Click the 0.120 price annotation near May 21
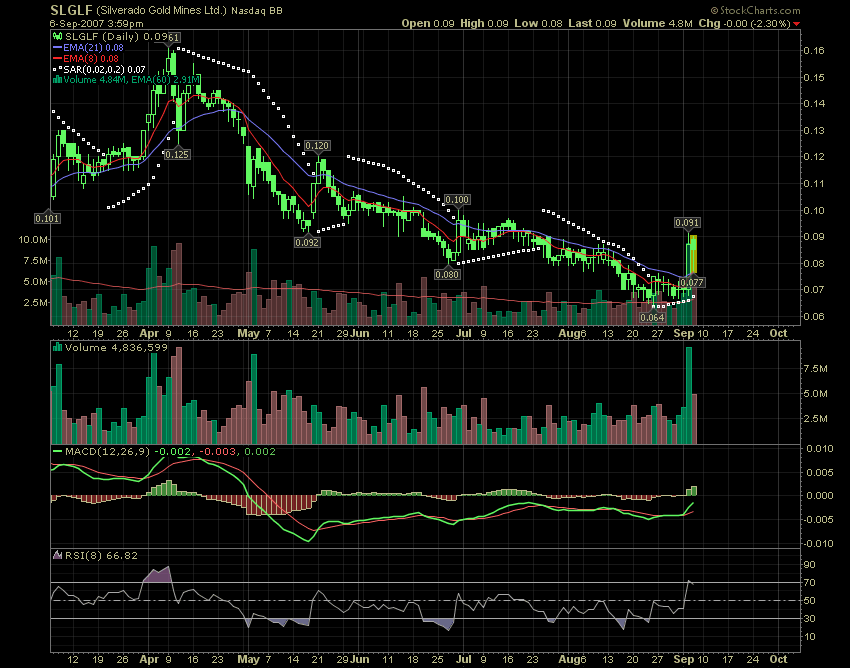Image resolution: width=850 pixels, height=668 pixels. tap(317, 145)
